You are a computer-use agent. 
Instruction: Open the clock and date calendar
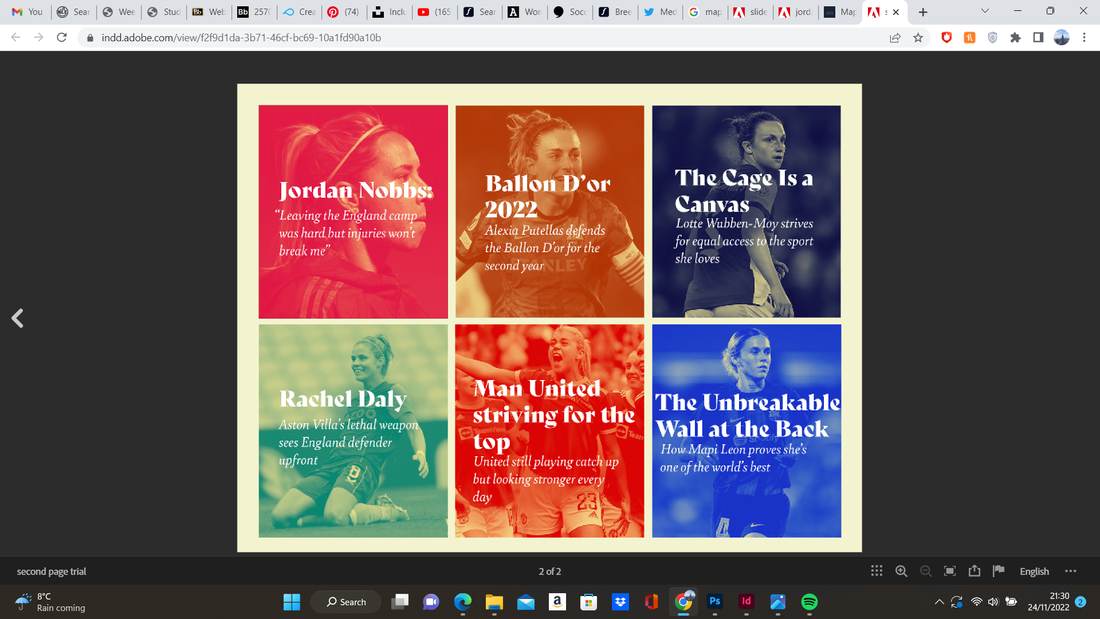(x=1048, y=602)
